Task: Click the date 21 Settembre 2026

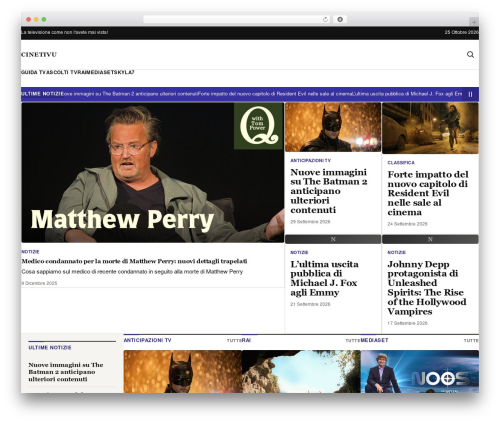Action: pyautogui.click(x=310, y=304)
